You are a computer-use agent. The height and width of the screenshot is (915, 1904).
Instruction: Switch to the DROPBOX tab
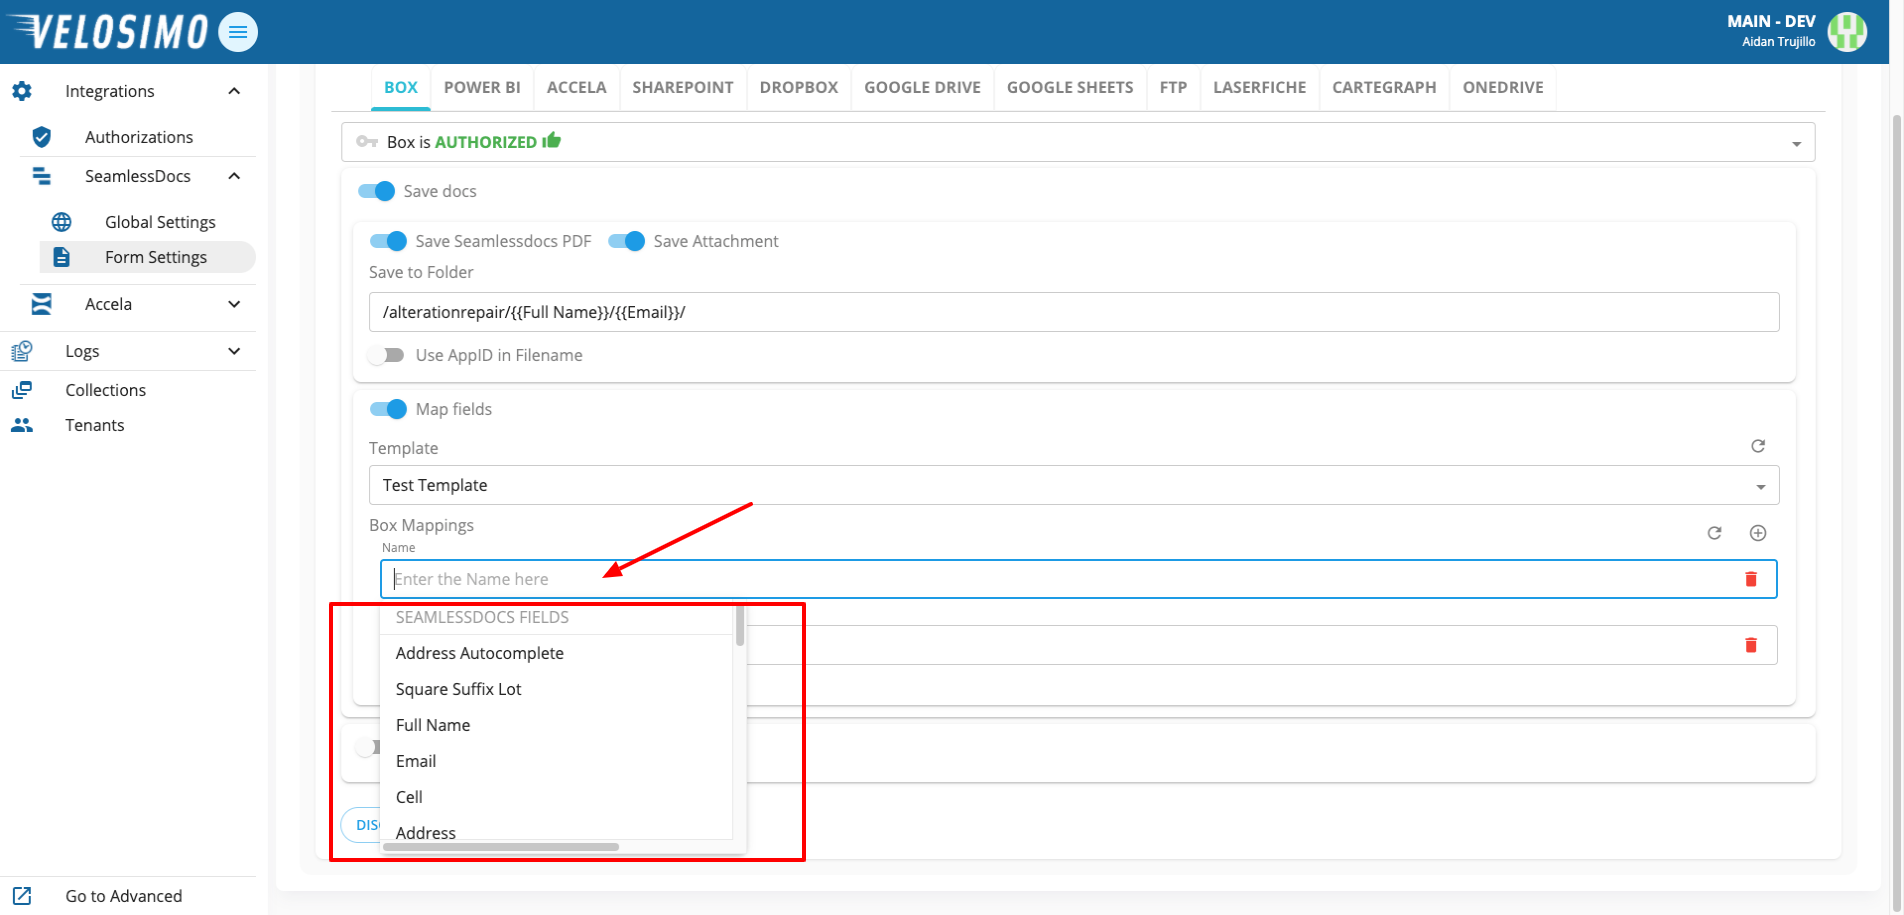(799, 87)
